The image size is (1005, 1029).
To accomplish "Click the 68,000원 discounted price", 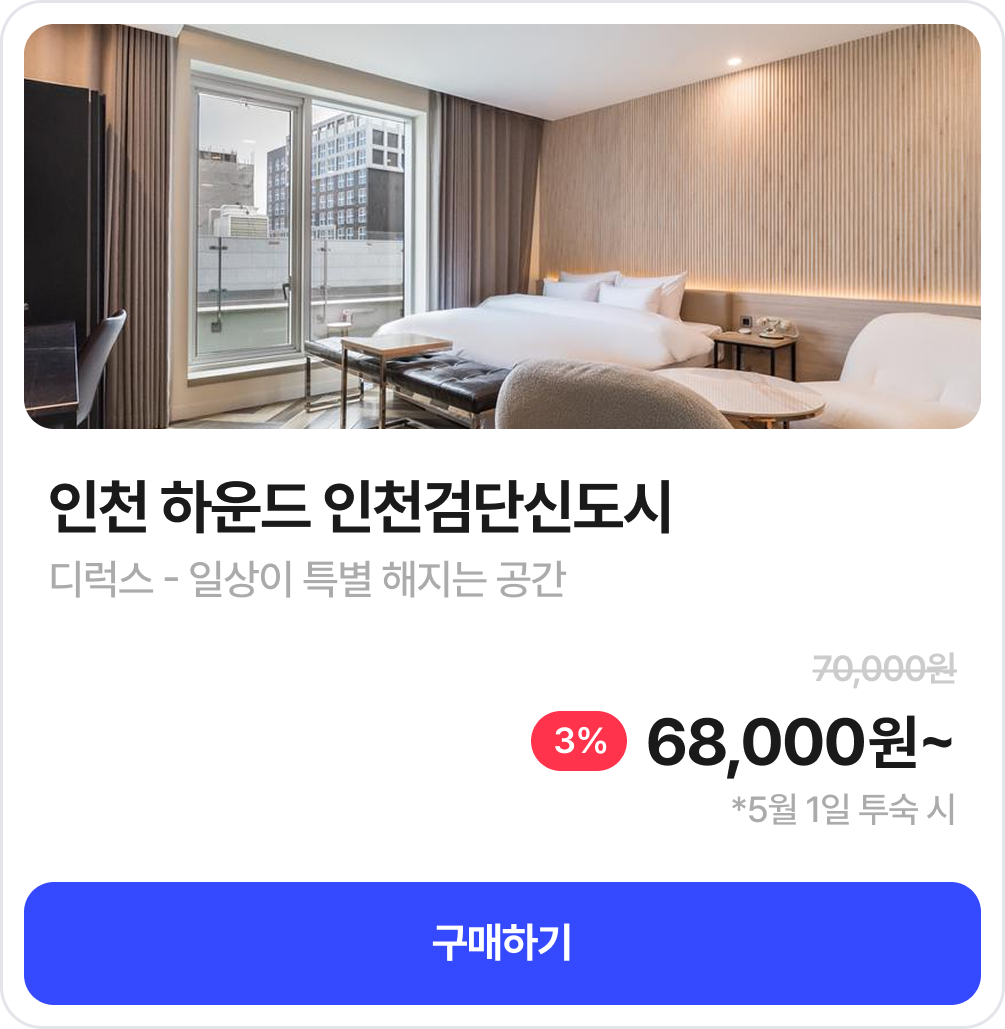I will pyautogui.click(x=800, y=742).
